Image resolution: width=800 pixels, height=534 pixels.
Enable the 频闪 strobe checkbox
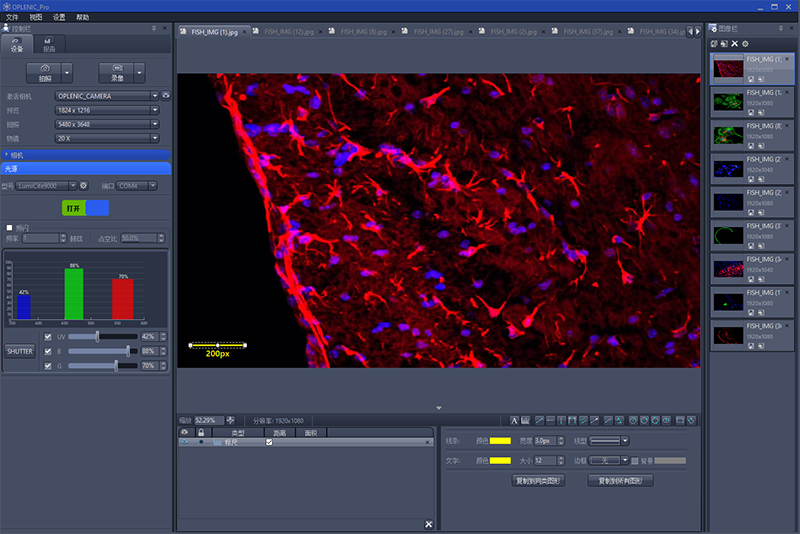(10, 227)
